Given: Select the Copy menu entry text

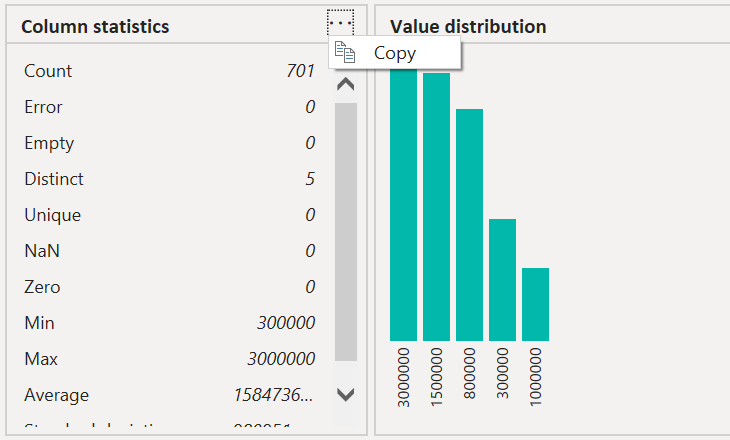Looking at the screenshot, I should coord(394,53).
